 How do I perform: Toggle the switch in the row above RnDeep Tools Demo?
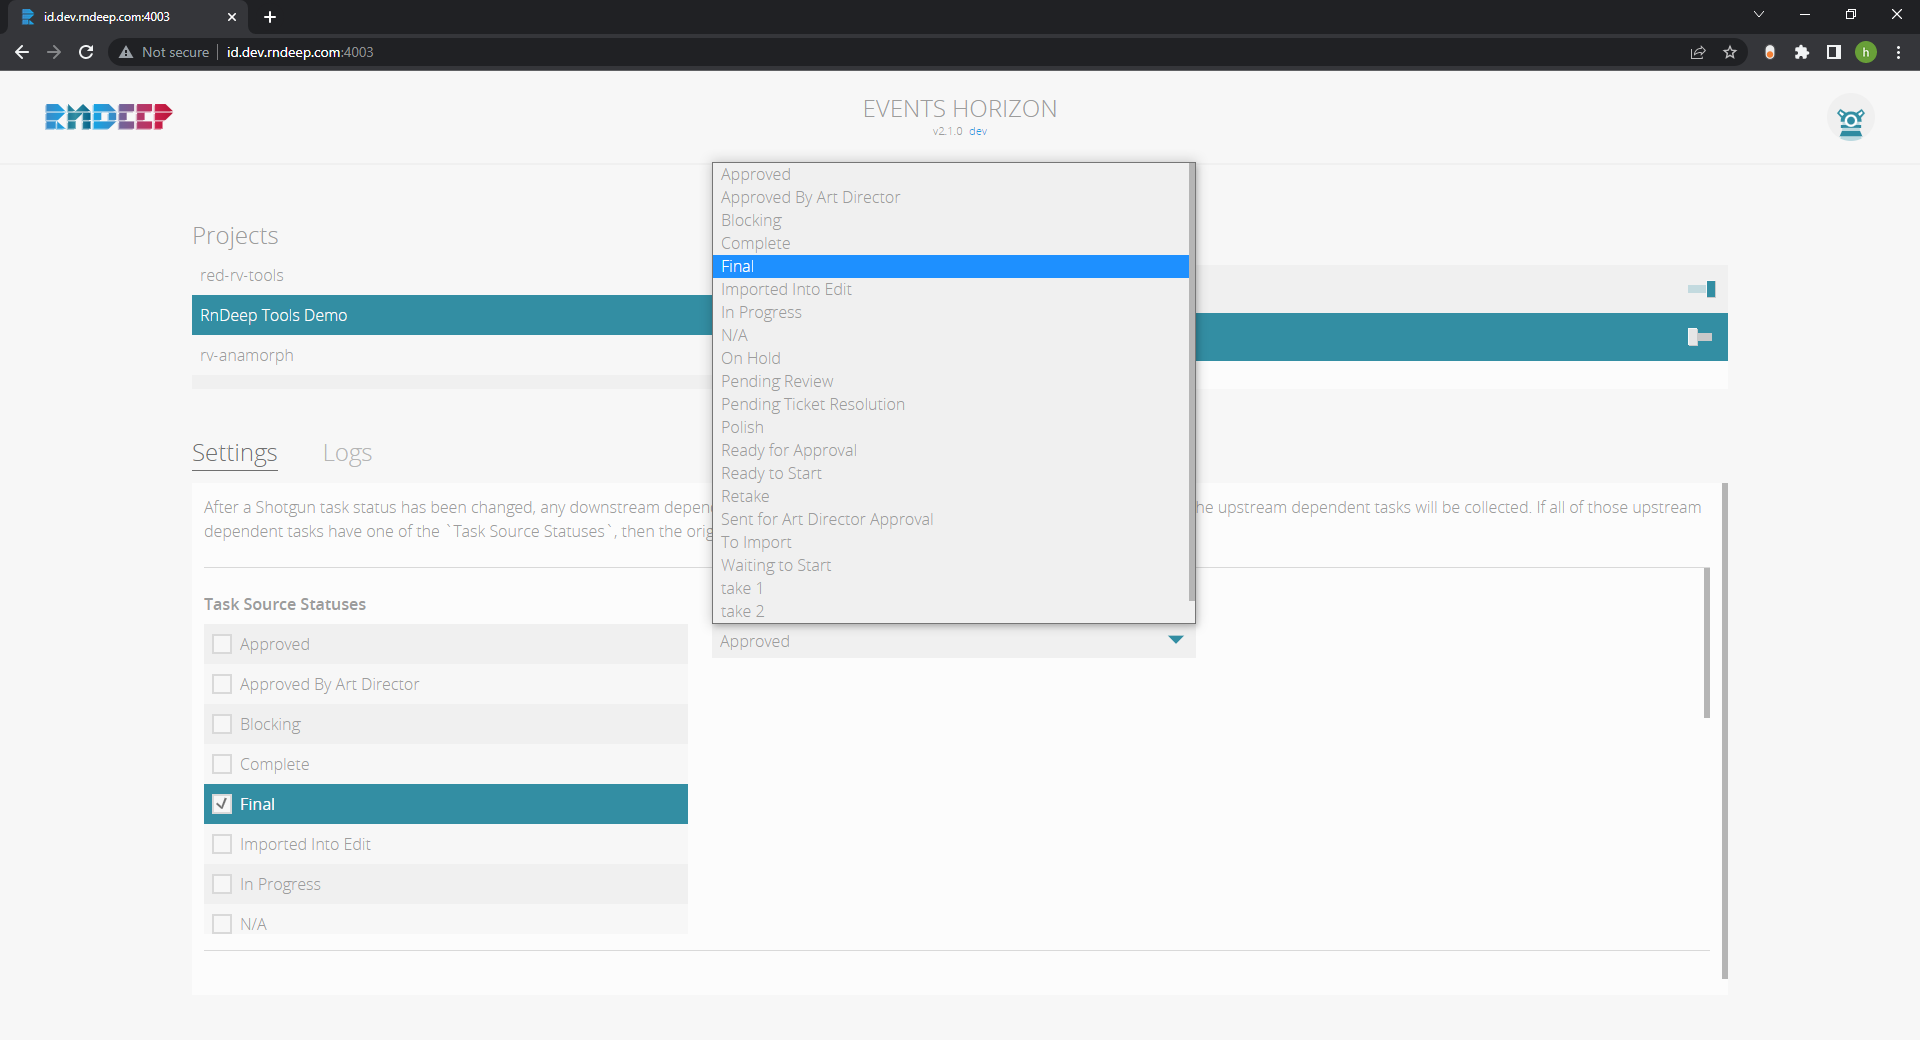pos(1701,289)
